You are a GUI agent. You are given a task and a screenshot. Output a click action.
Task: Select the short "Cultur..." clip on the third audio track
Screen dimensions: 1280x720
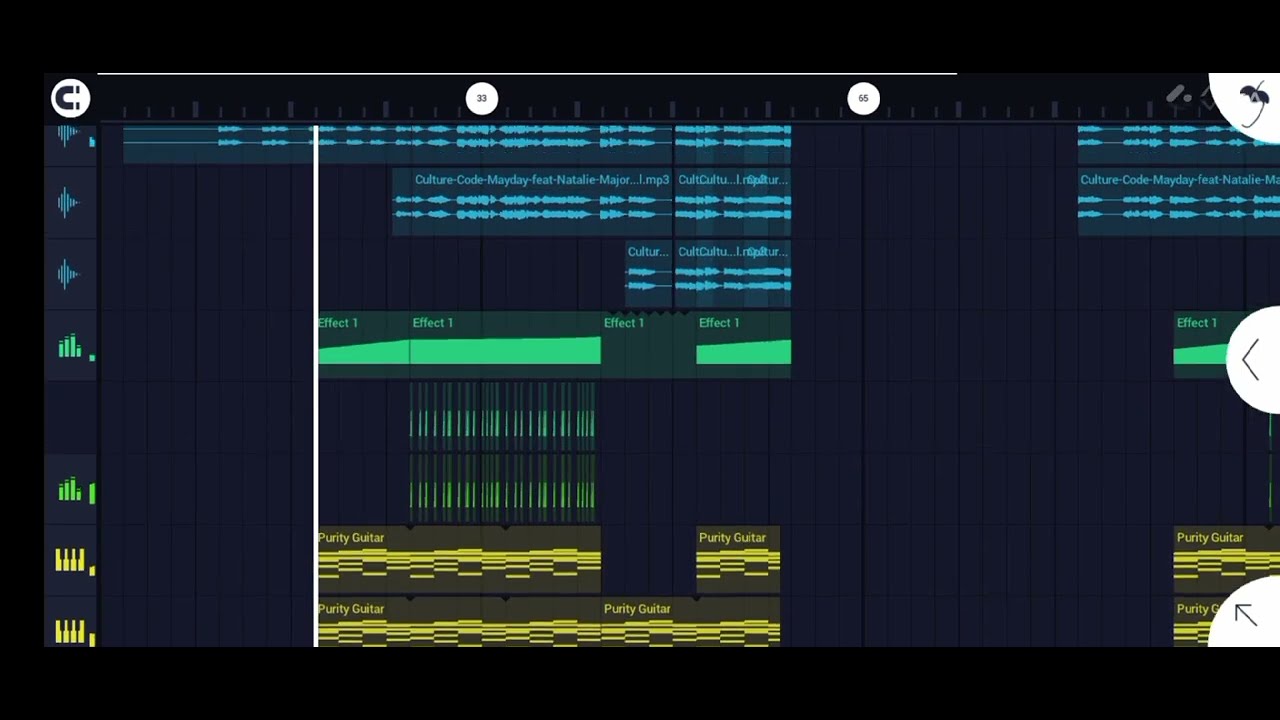tap(649, 274)
